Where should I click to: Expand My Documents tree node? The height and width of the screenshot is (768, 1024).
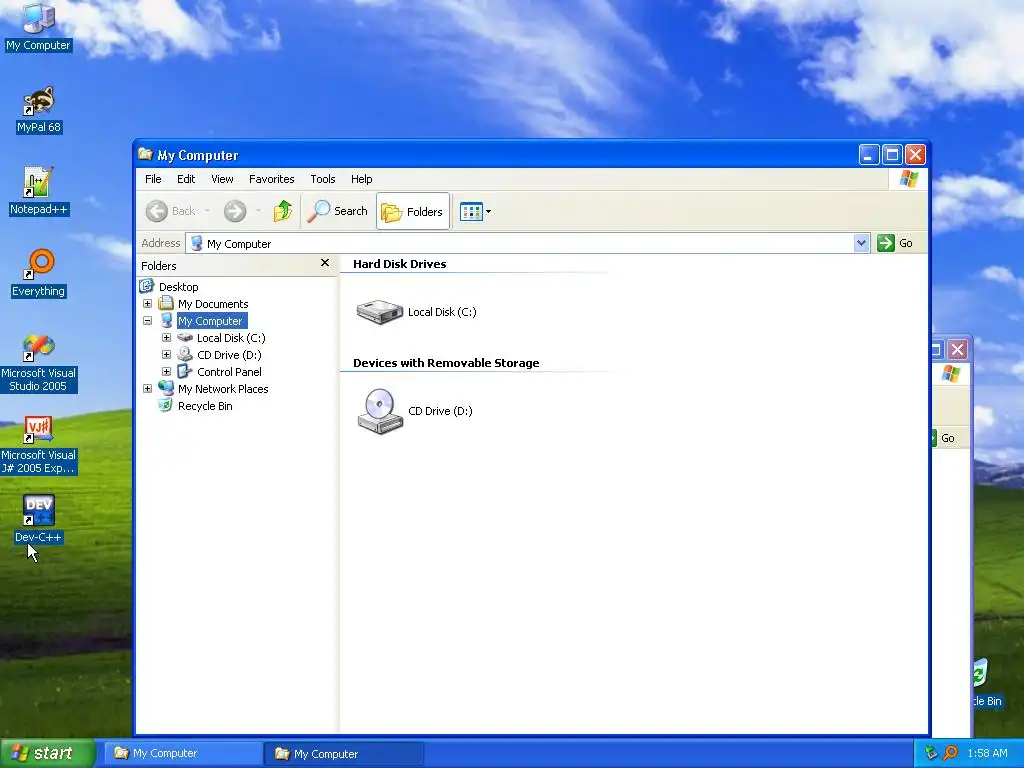(x=148, y=304)
